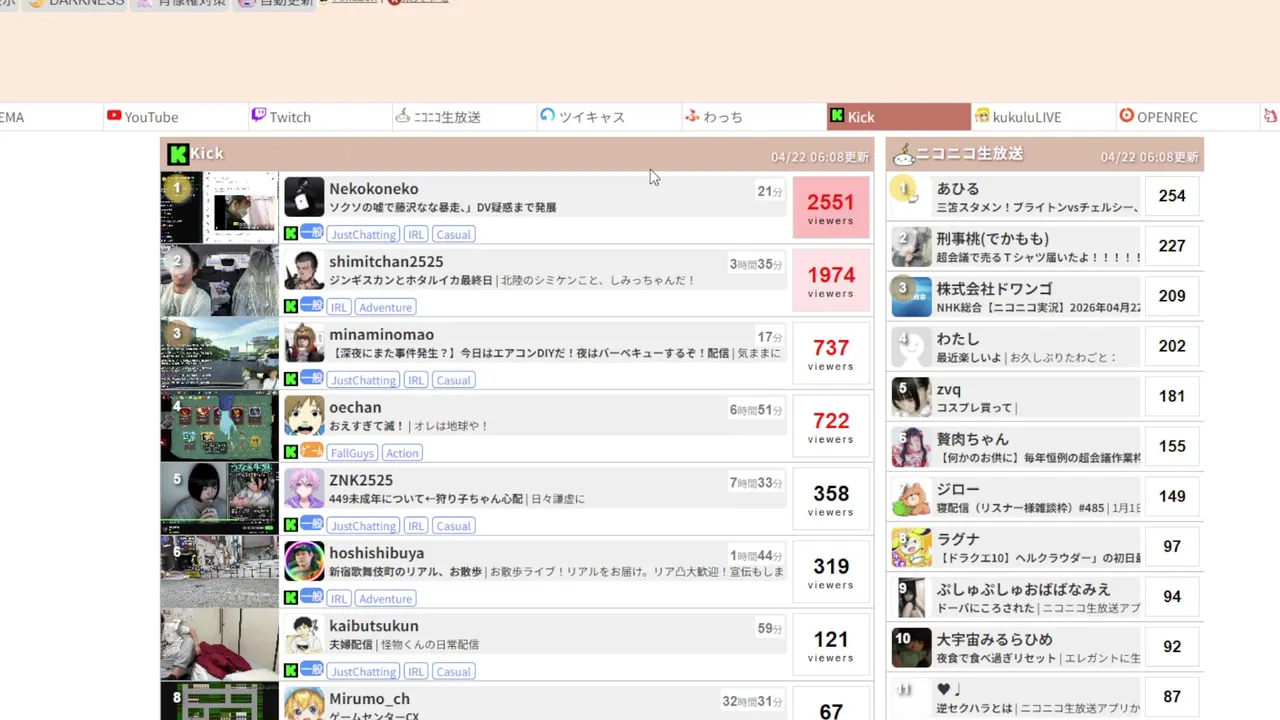Click the shimitchan2525 channel name
This screenshot has width=1280, height=720.
pos(386,262)
